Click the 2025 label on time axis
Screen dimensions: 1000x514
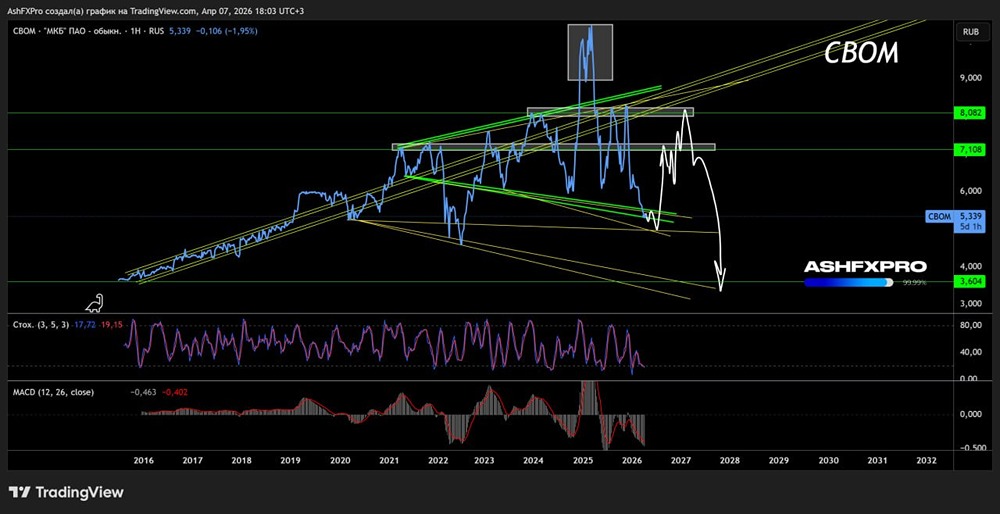click(x=583, y=460)
